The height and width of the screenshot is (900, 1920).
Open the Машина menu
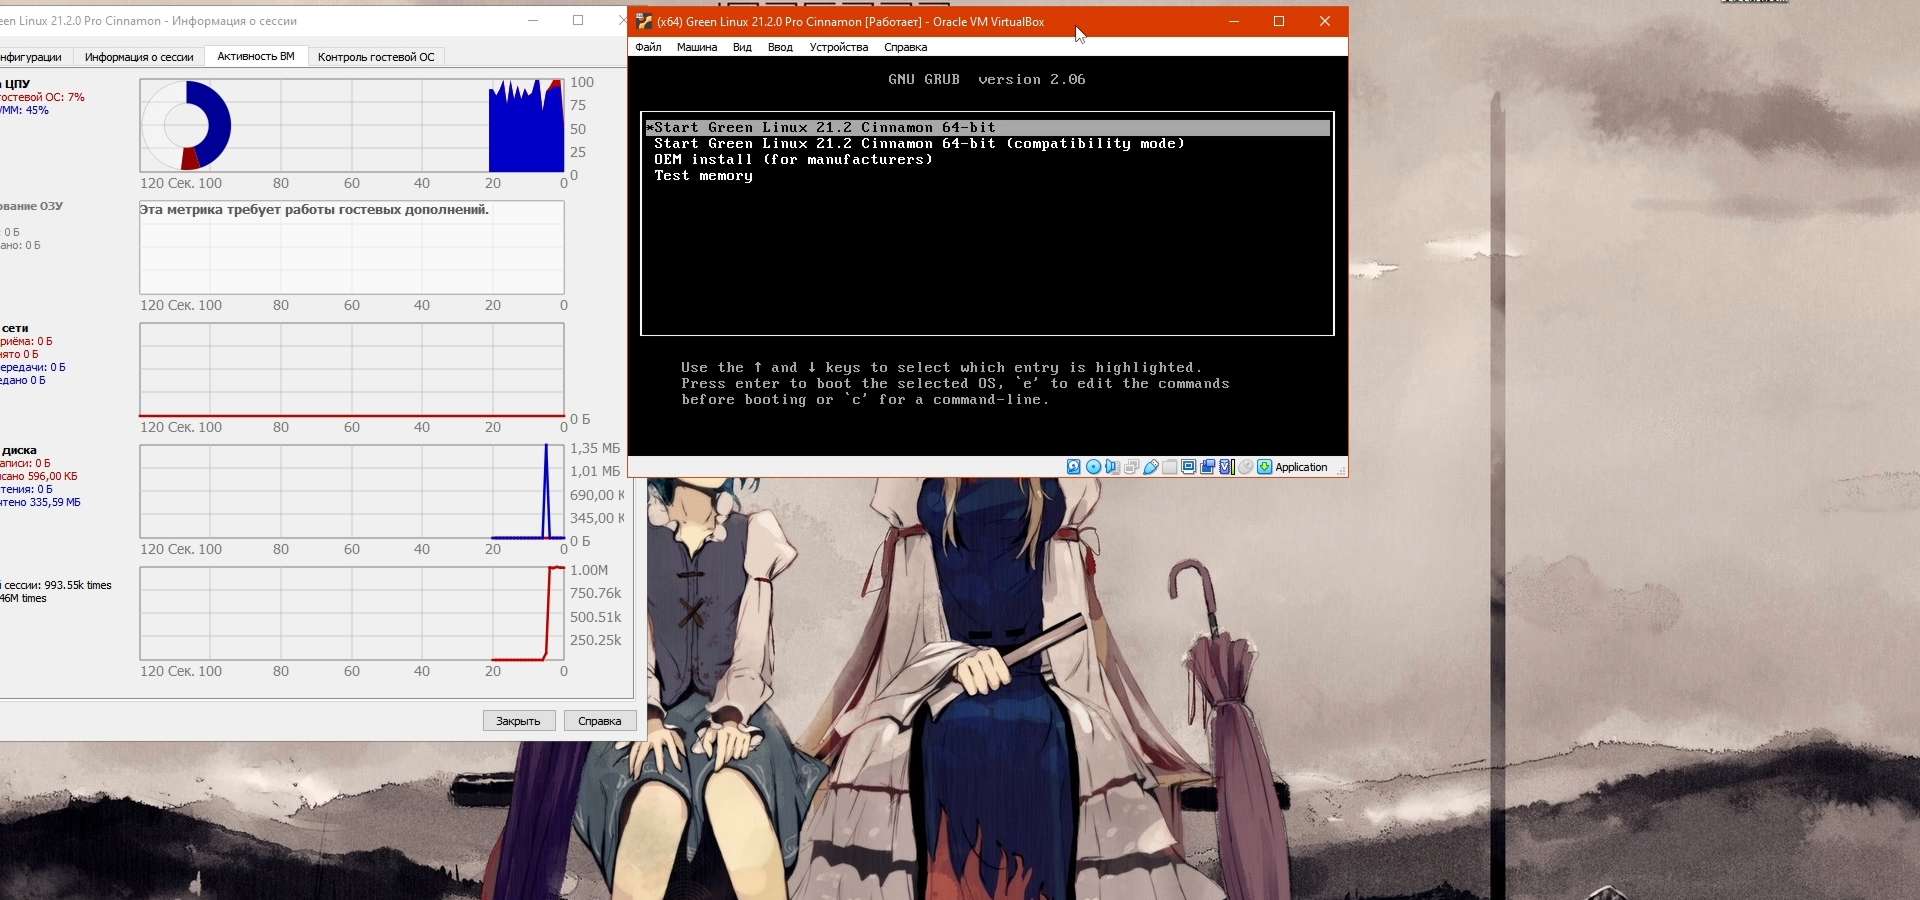click(697, 47)
